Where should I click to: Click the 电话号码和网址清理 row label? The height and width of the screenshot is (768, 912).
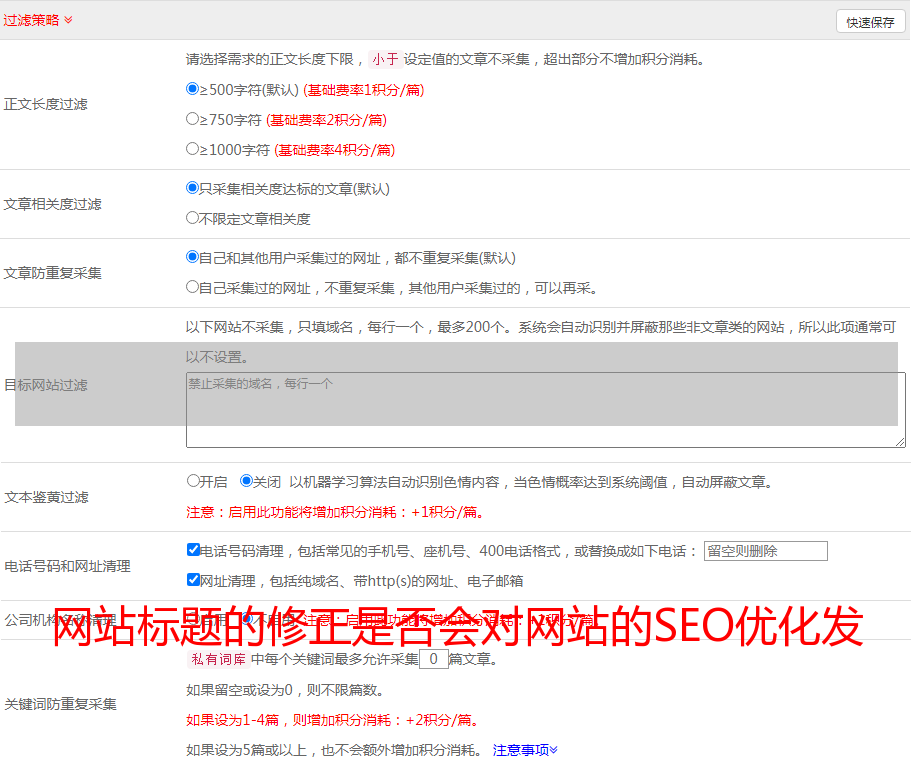[x=67, y=566]
